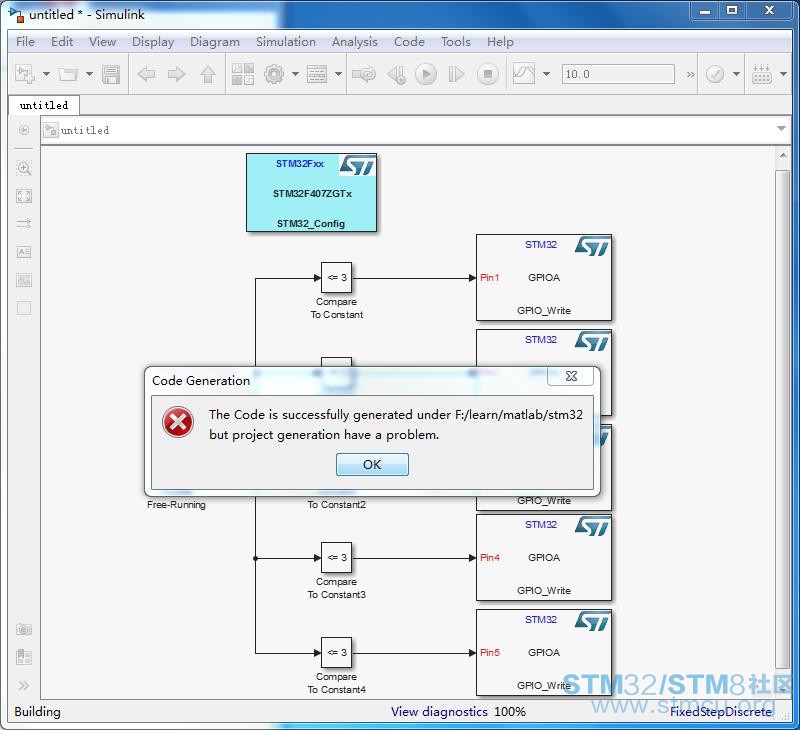Image resolution: width=800 pixels, height=730 pixels.
Task: Select the GPIO_Write block with Pin4
Action: point(544,558)
